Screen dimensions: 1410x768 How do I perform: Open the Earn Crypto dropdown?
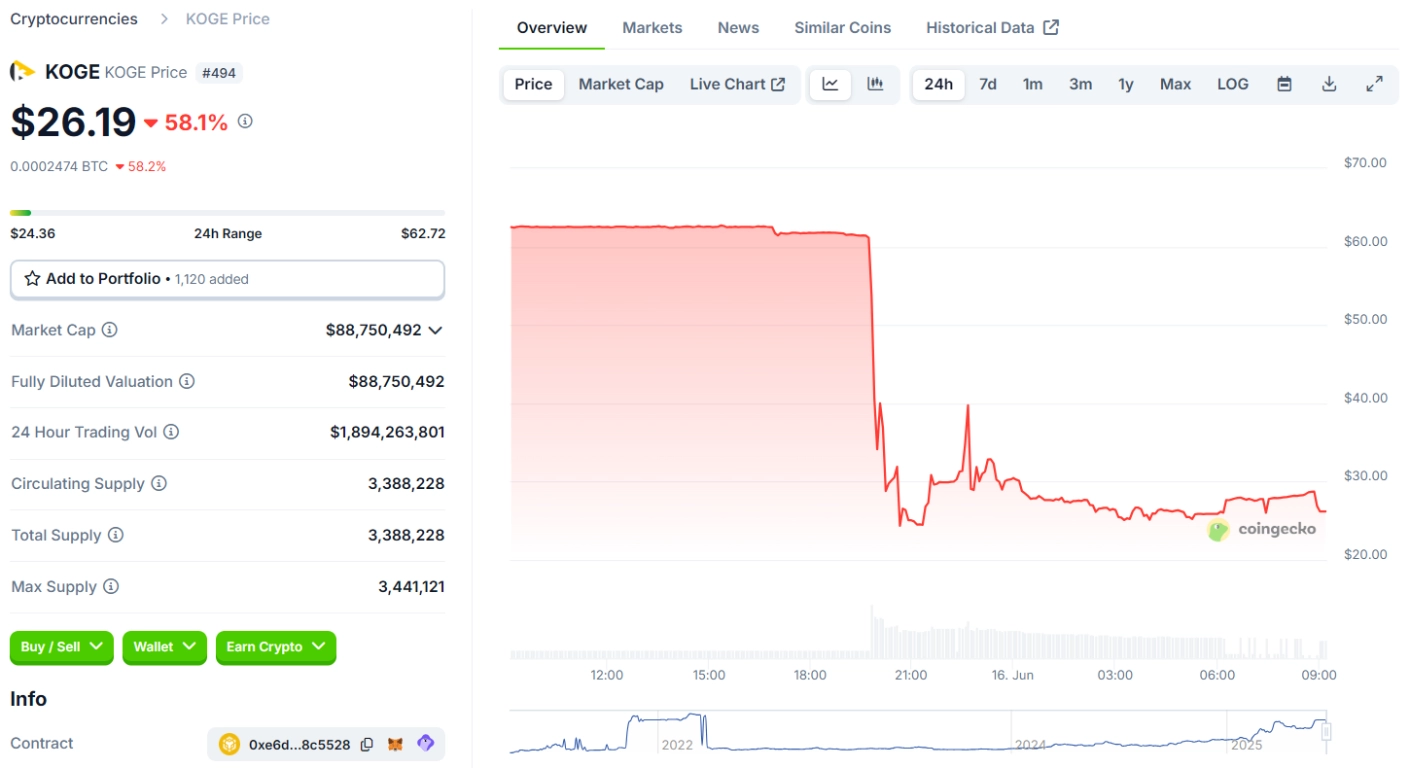point(275,647)
